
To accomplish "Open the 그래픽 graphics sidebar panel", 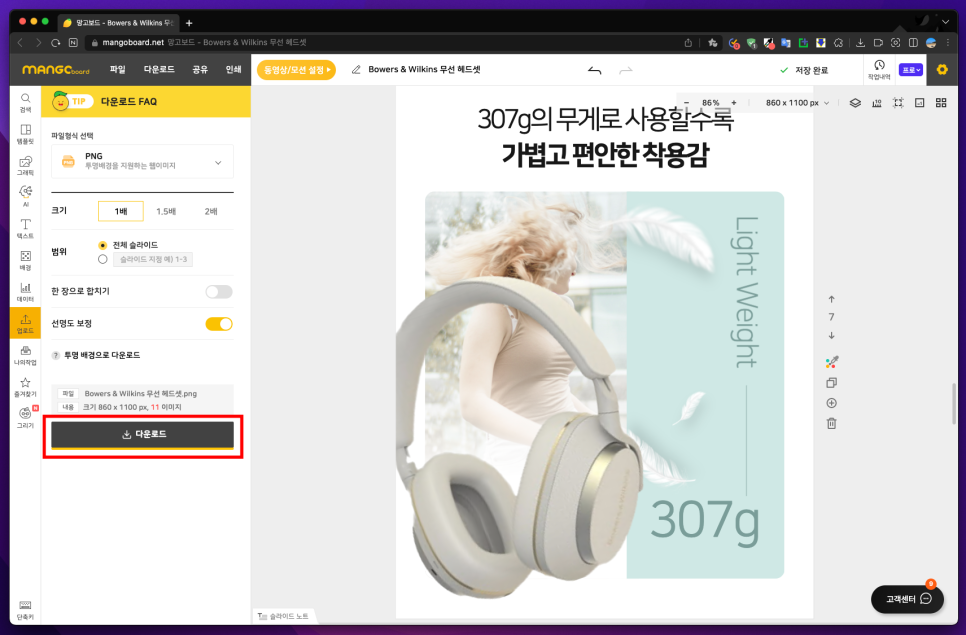I will point(25,165).
